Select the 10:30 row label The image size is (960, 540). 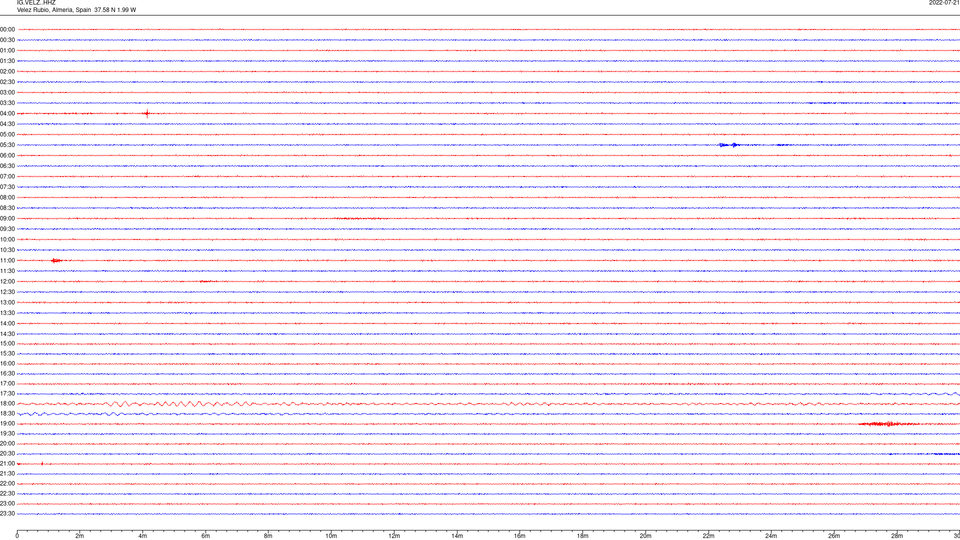point(7,250)
